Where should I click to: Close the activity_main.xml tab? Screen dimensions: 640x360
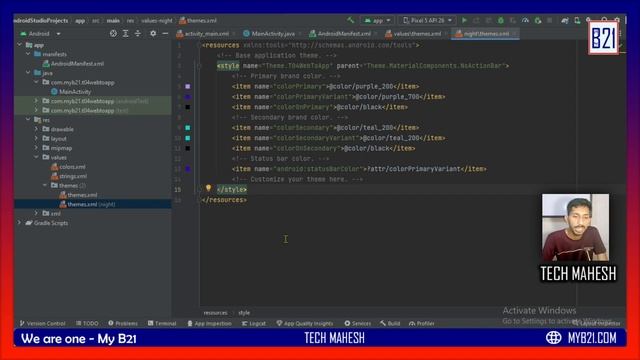click(234, 34)
